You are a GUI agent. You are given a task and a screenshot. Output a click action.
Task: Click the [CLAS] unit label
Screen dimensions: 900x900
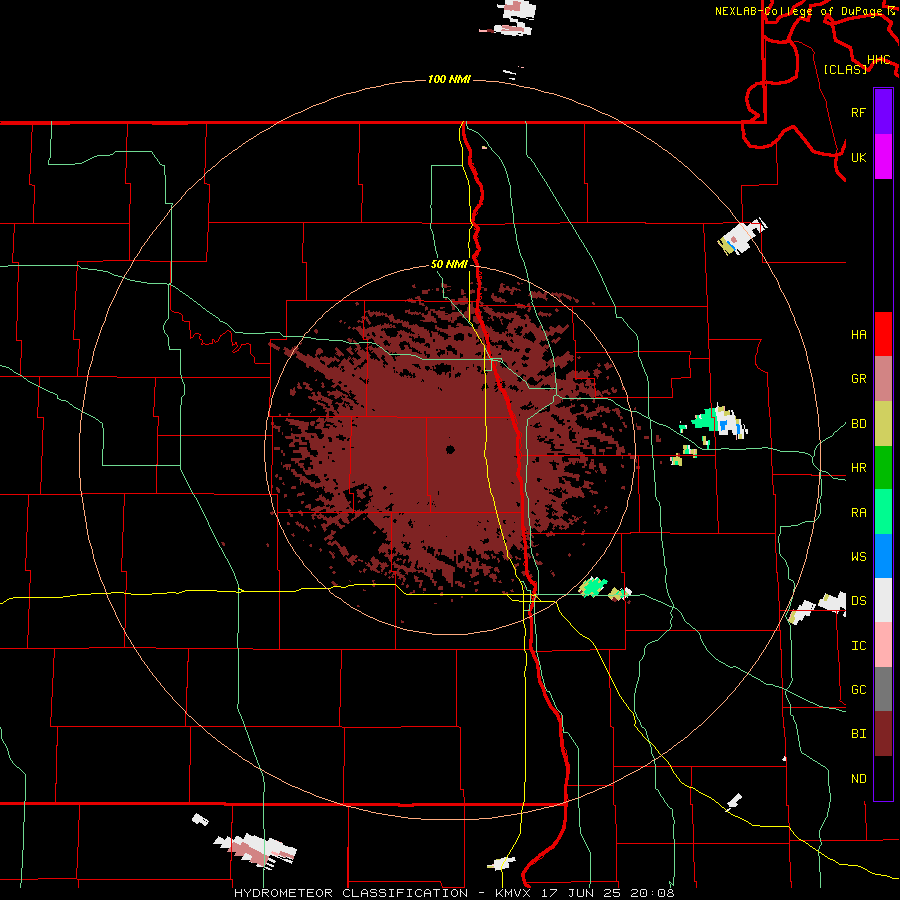point(845,69)
